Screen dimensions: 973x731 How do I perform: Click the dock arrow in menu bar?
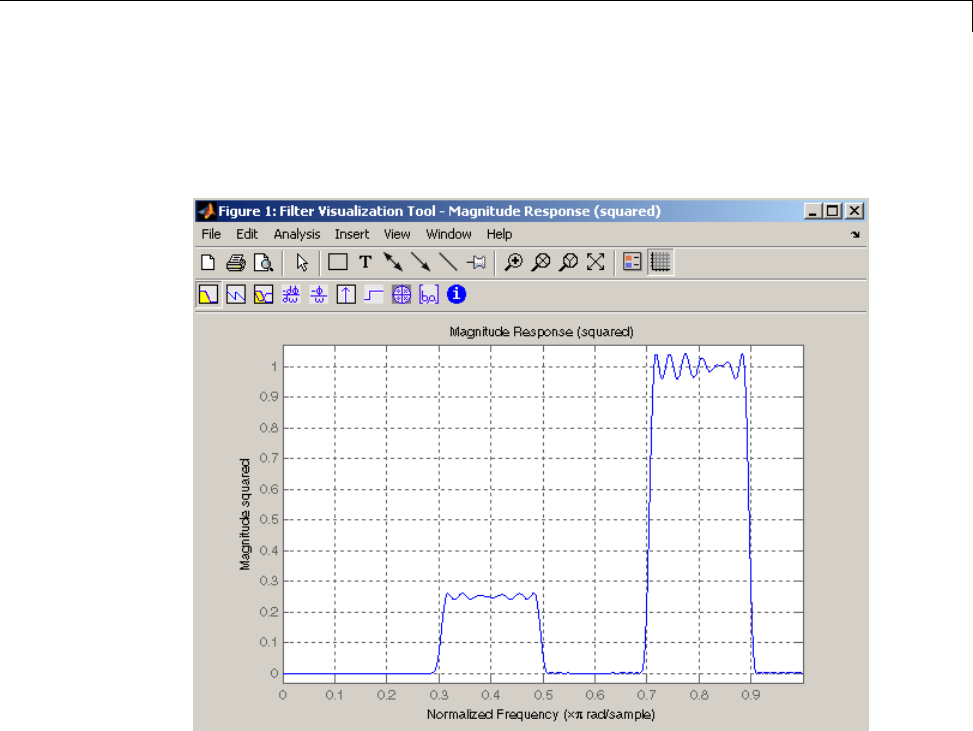coord(855,235)
